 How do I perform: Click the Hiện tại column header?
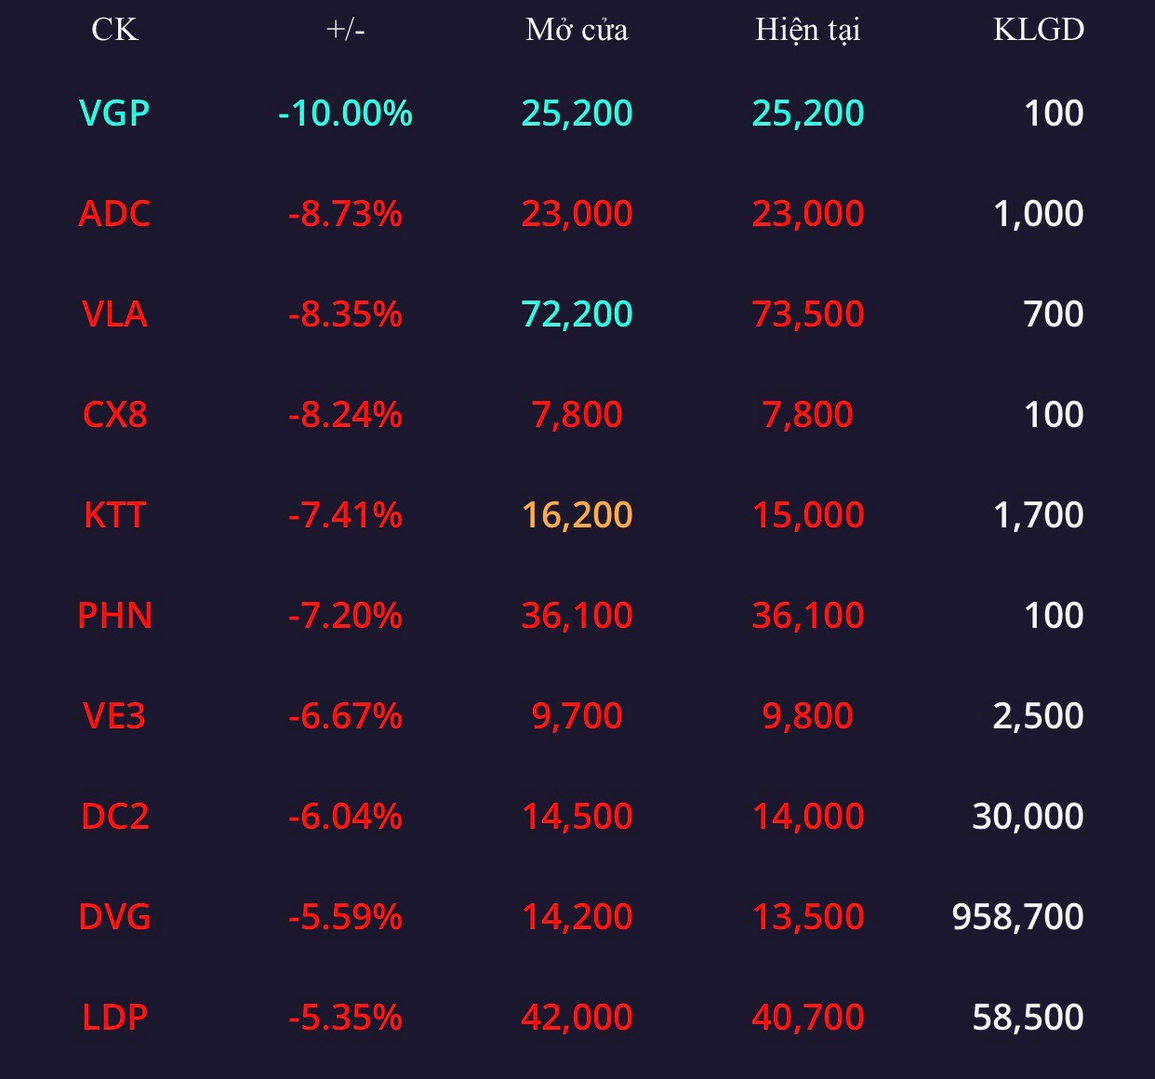coord(808,29)
